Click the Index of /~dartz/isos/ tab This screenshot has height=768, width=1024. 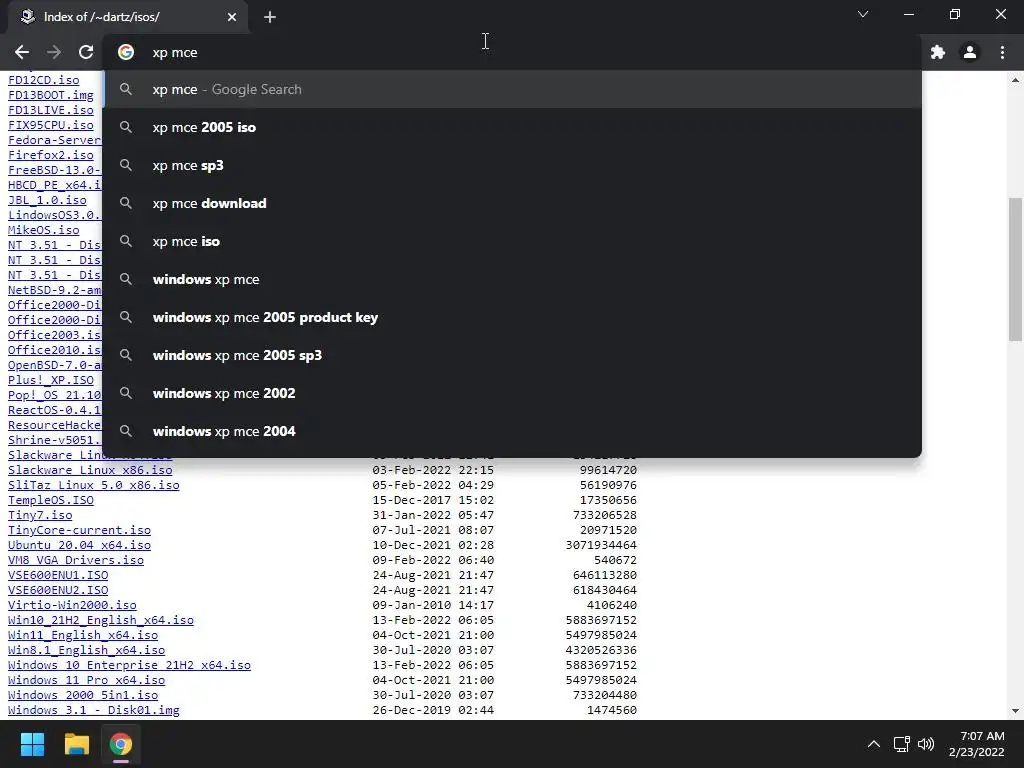click(128, 17)
